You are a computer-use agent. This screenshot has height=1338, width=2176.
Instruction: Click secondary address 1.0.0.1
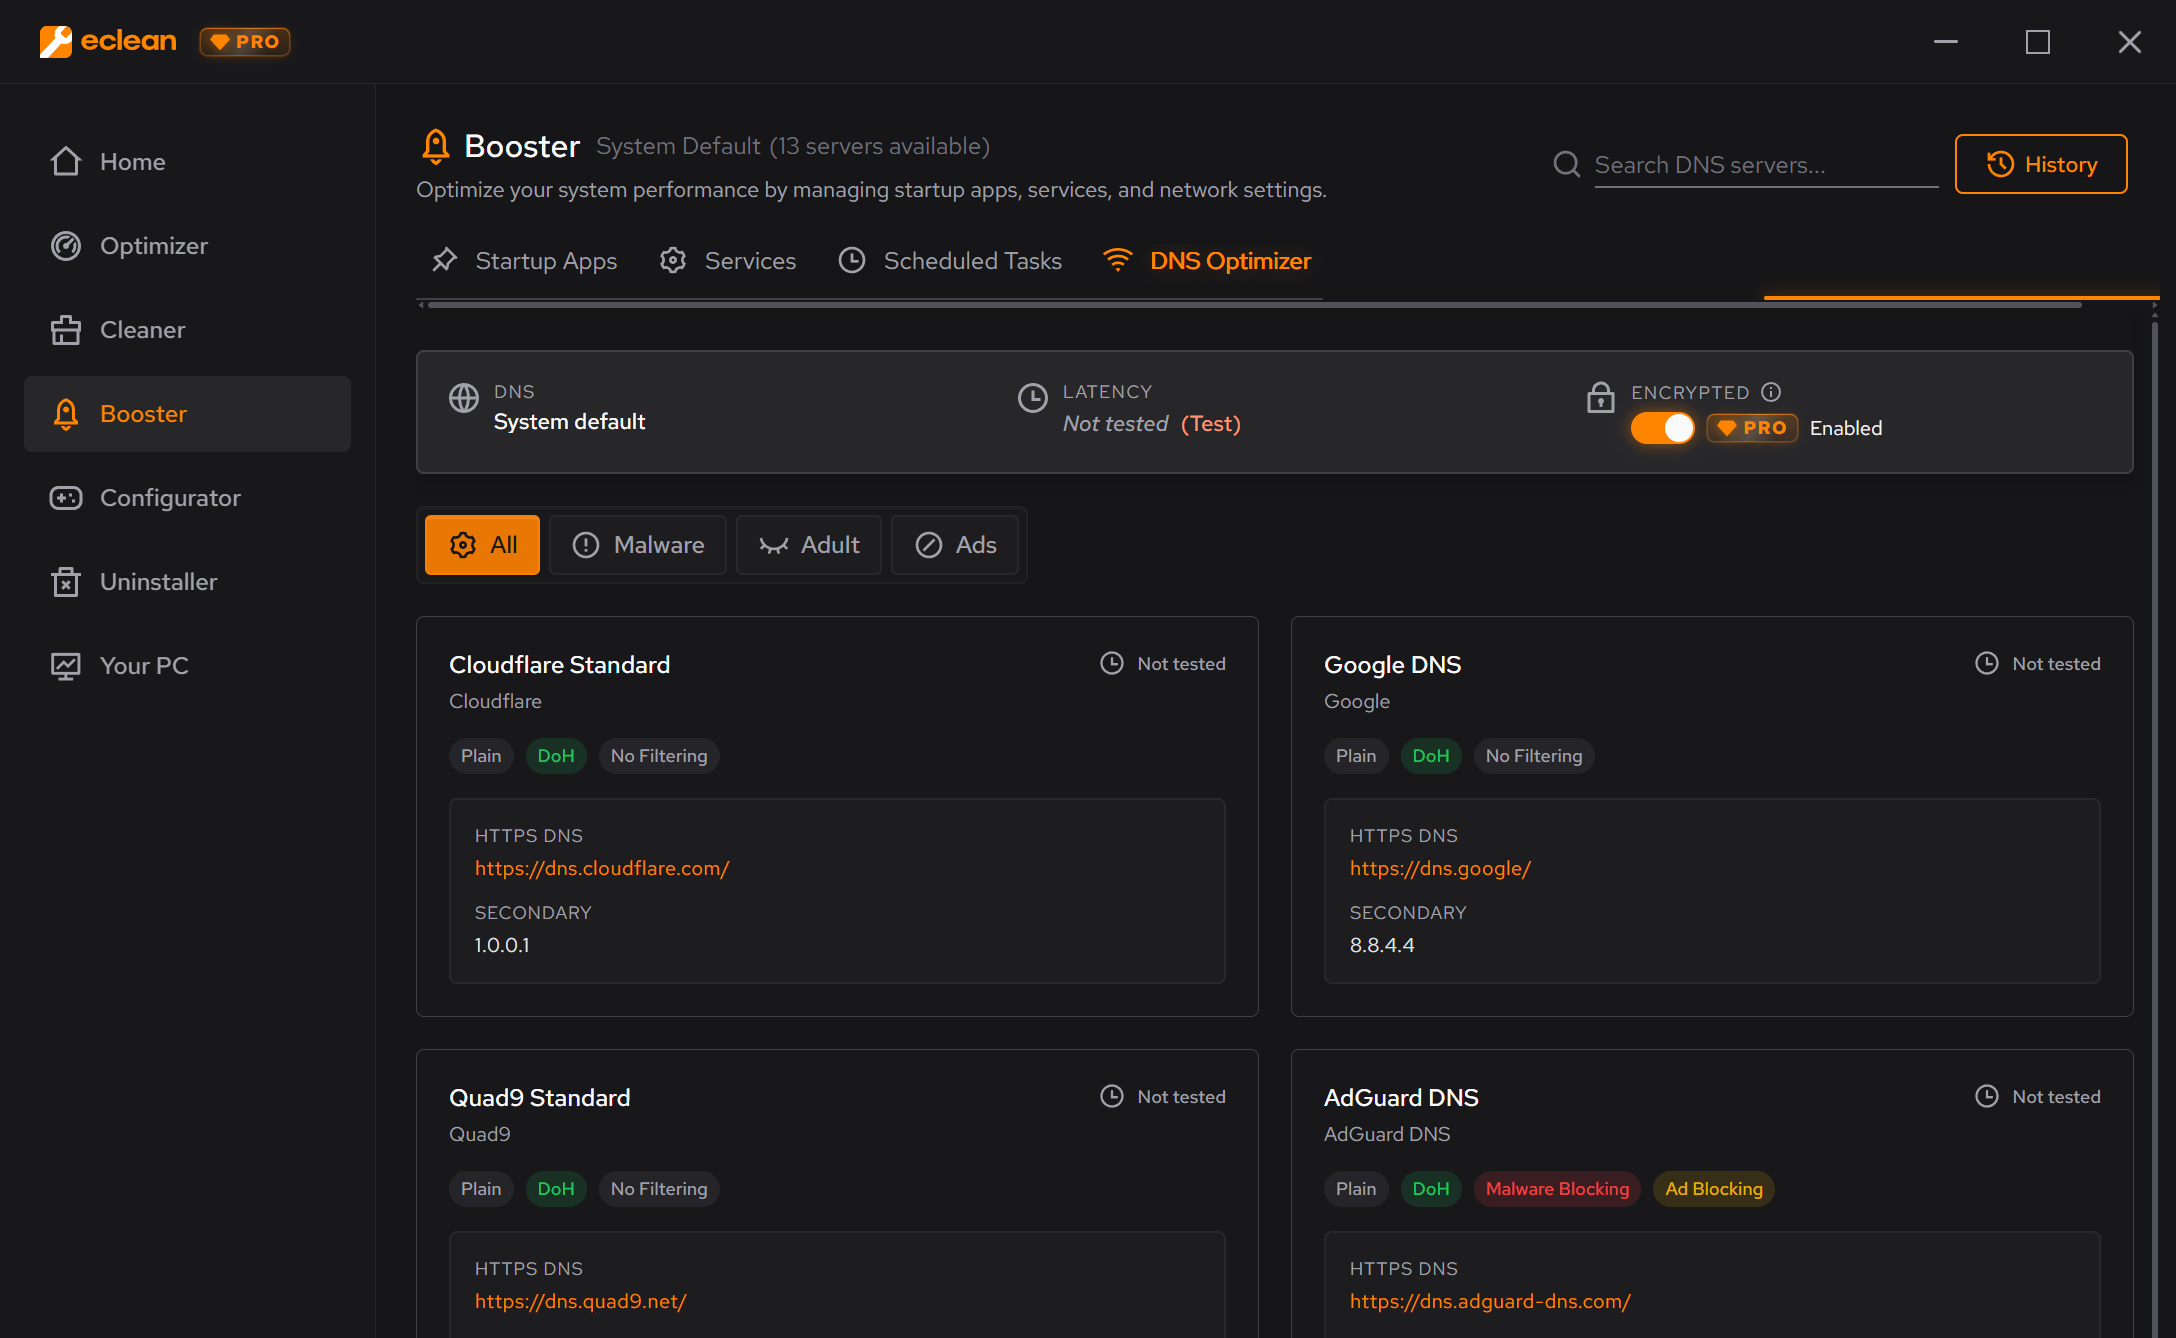502,946
